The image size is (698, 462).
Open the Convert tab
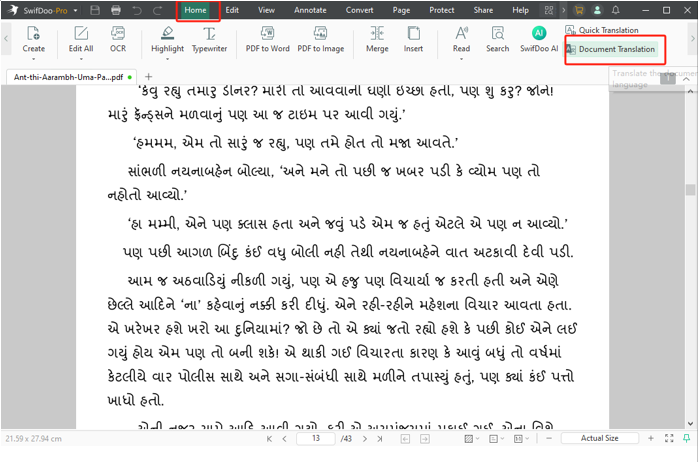pyautogui.click(x=359, y=10)
